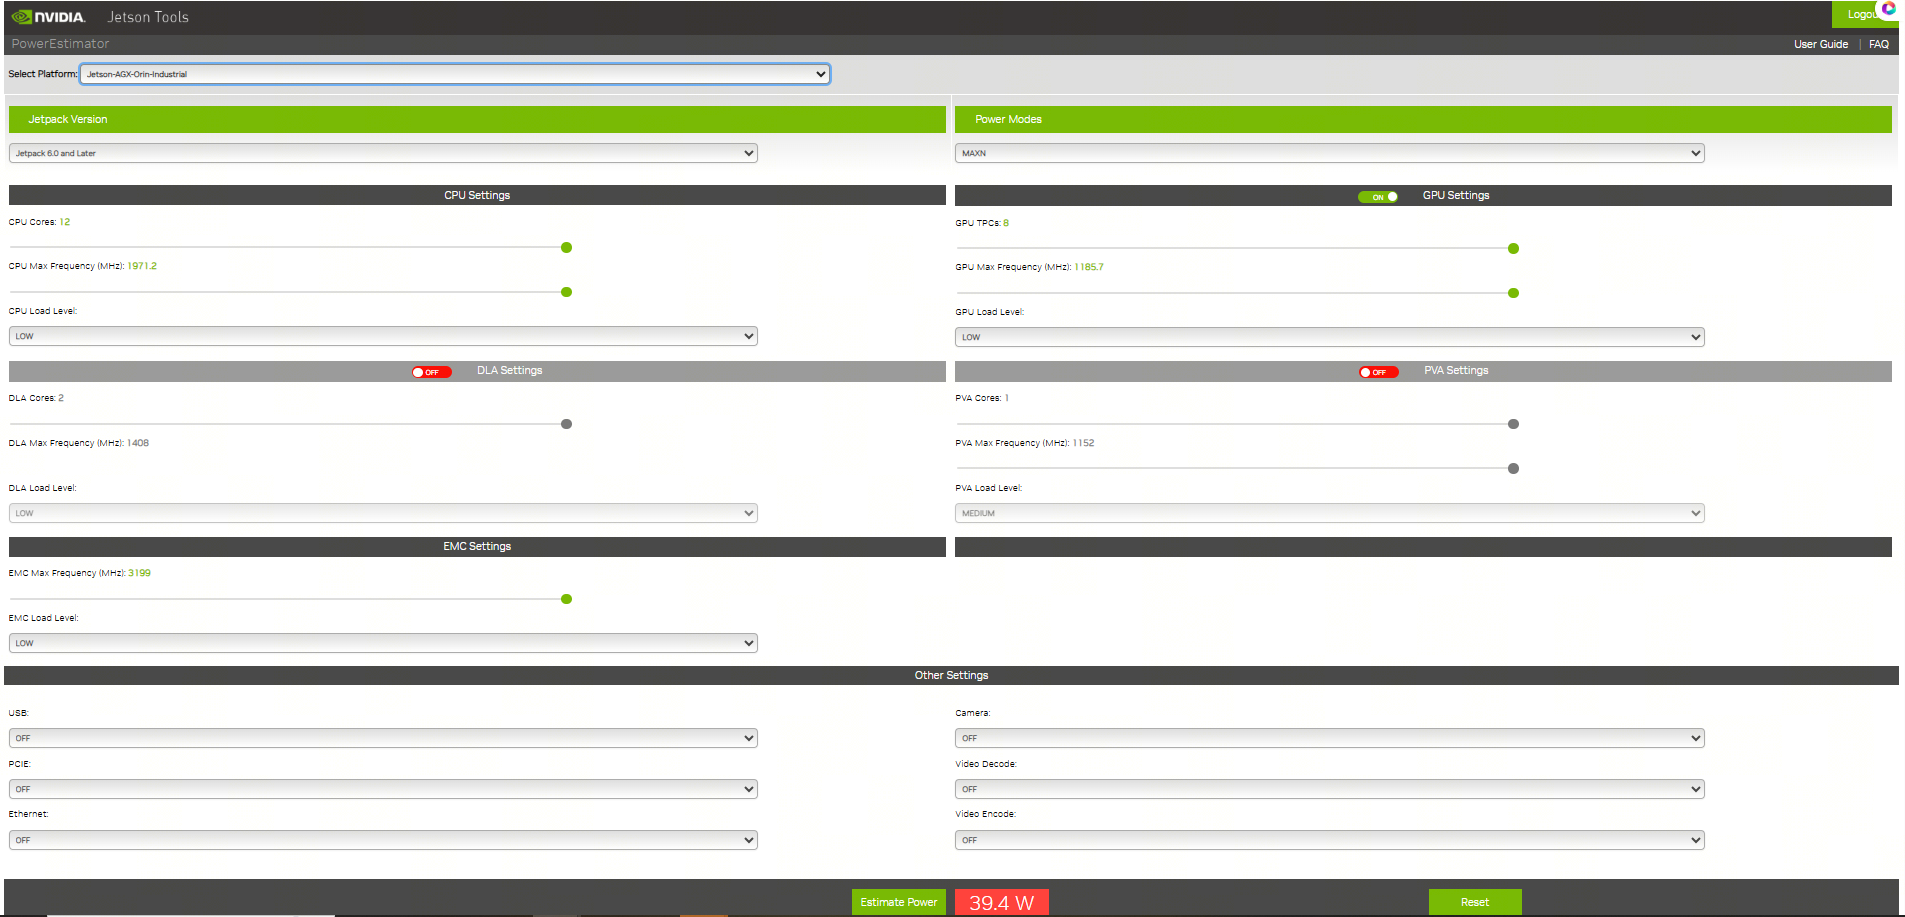The image size is (1905, 917).
Task: Turn off the GPU Settings toggle
Action: [x=1377, y=197]
